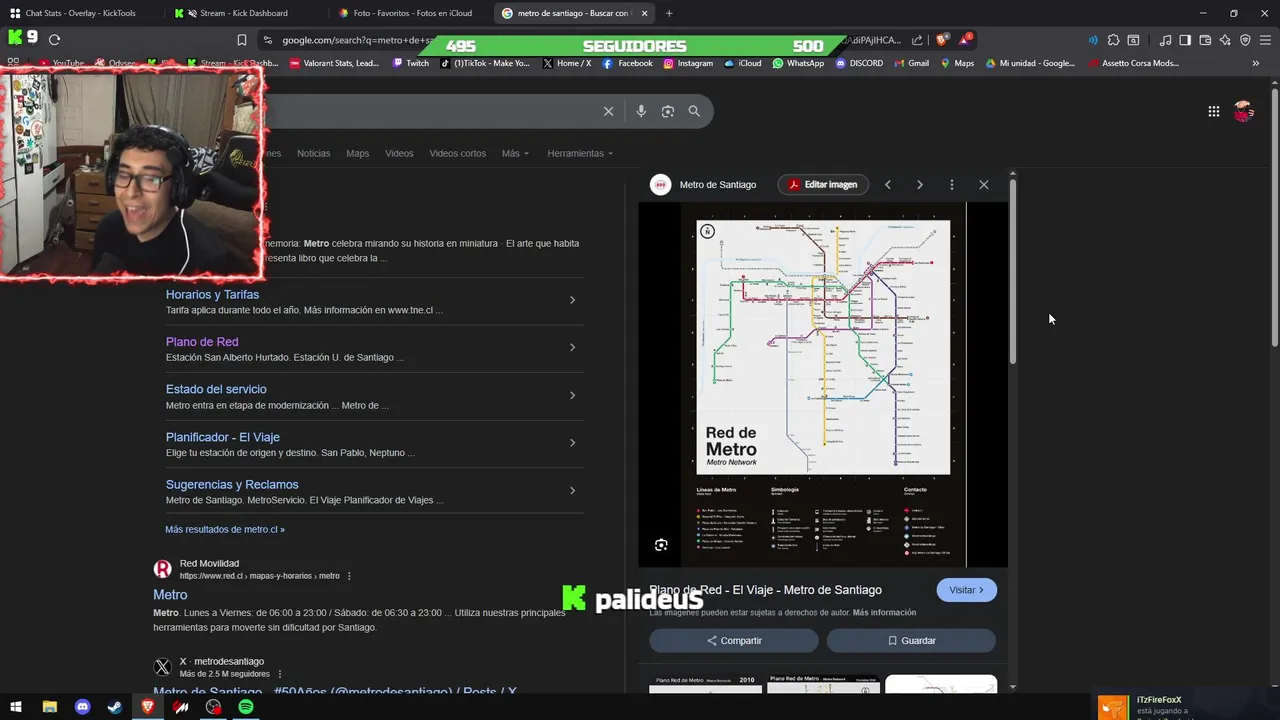Start voice search with microphone icon

tap(641, 111)
